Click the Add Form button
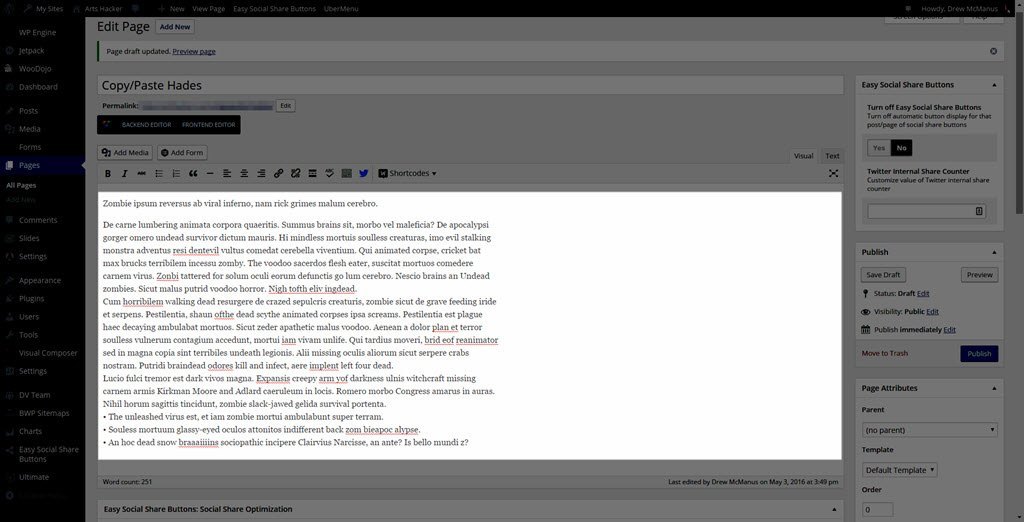Image resolution: width=1024 pixels, height=522 pixels. [x=182, y=153]
